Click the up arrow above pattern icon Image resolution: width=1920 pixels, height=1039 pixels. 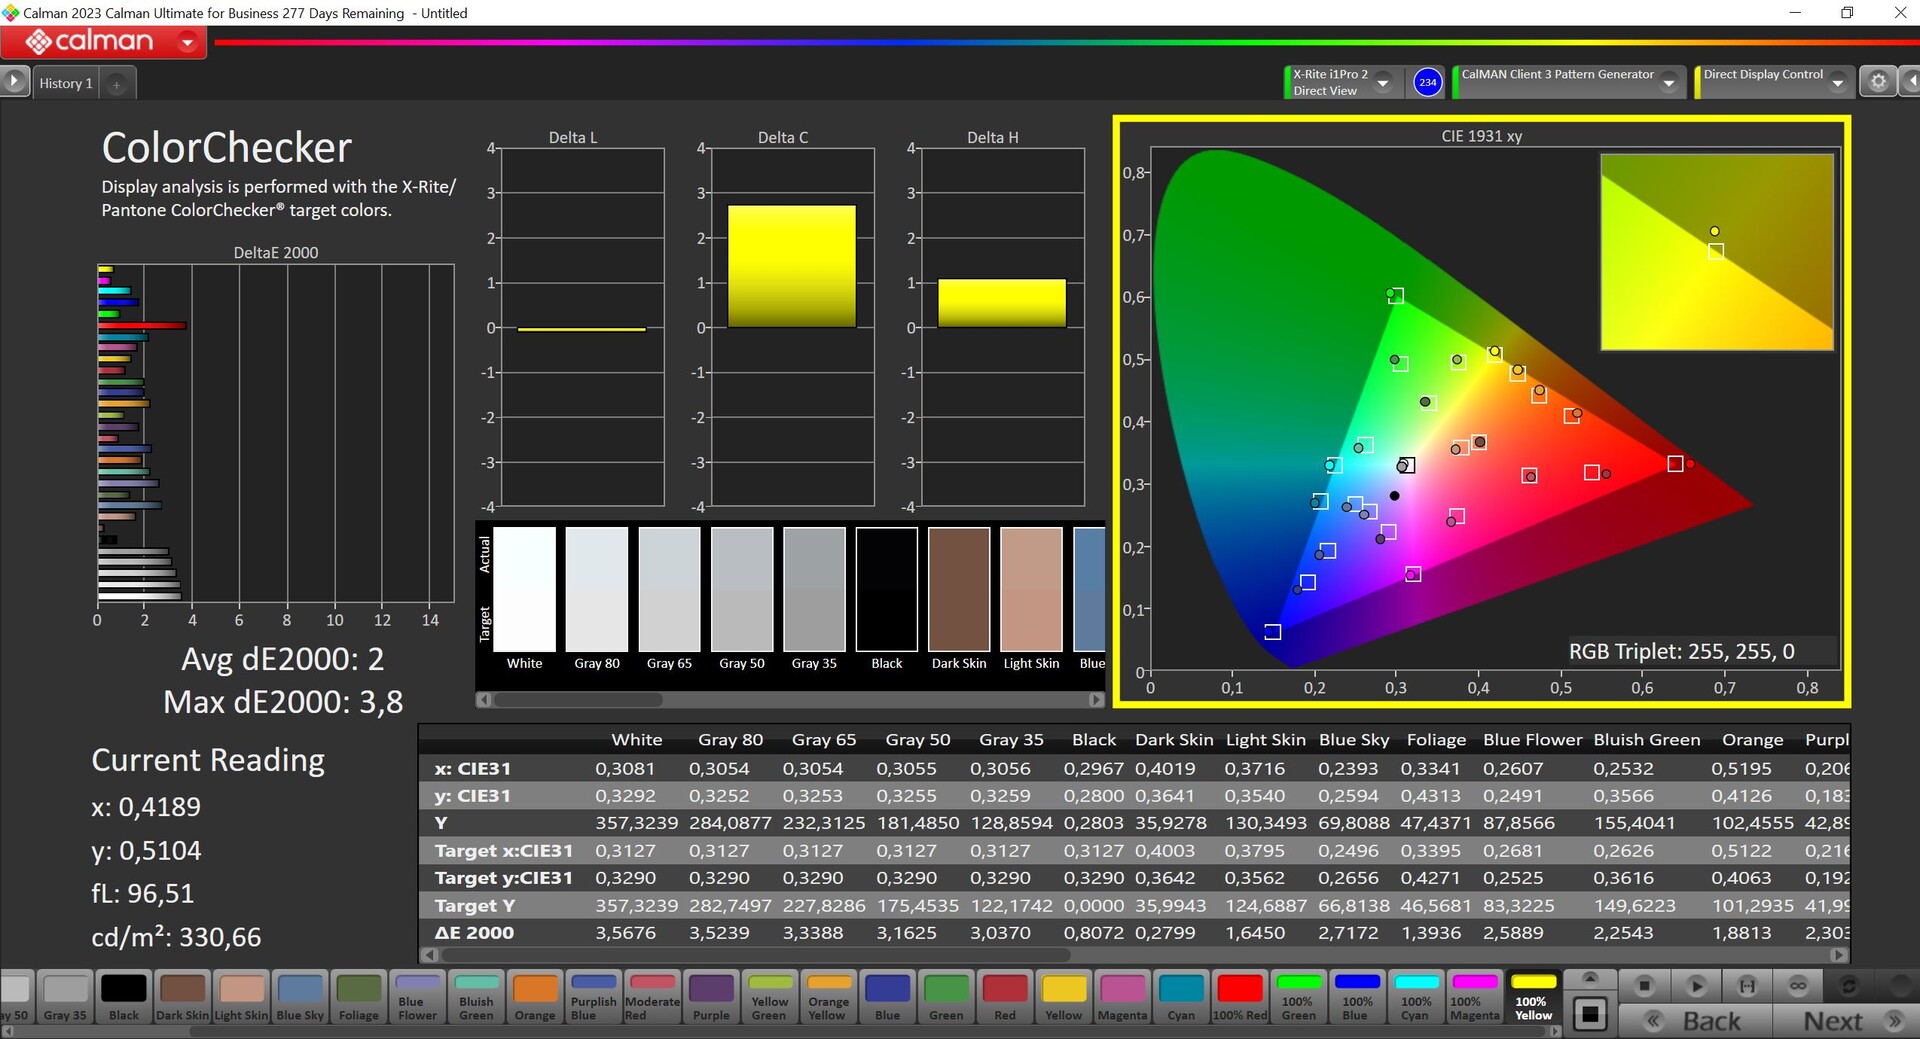coord(1590,978)
